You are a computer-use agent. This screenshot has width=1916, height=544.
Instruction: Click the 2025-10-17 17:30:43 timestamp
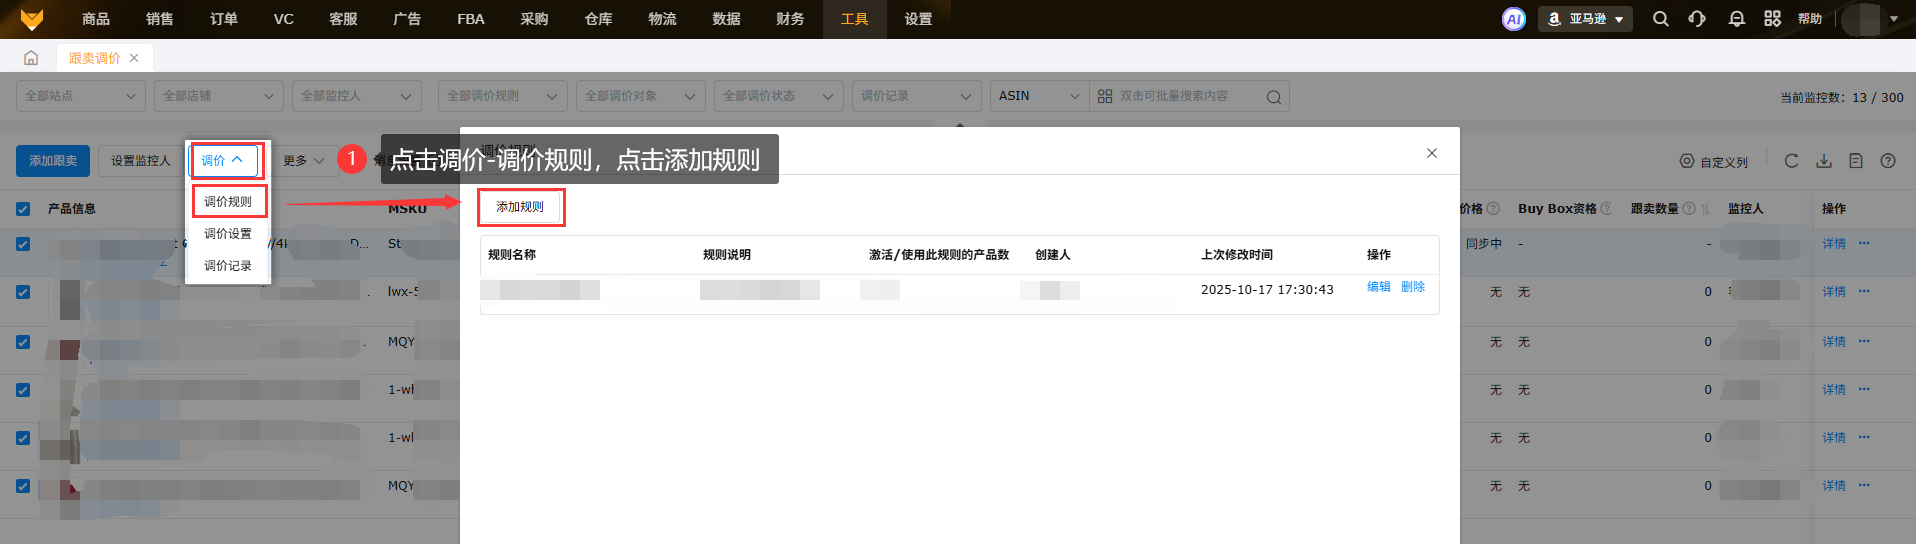click(1267, 290)
